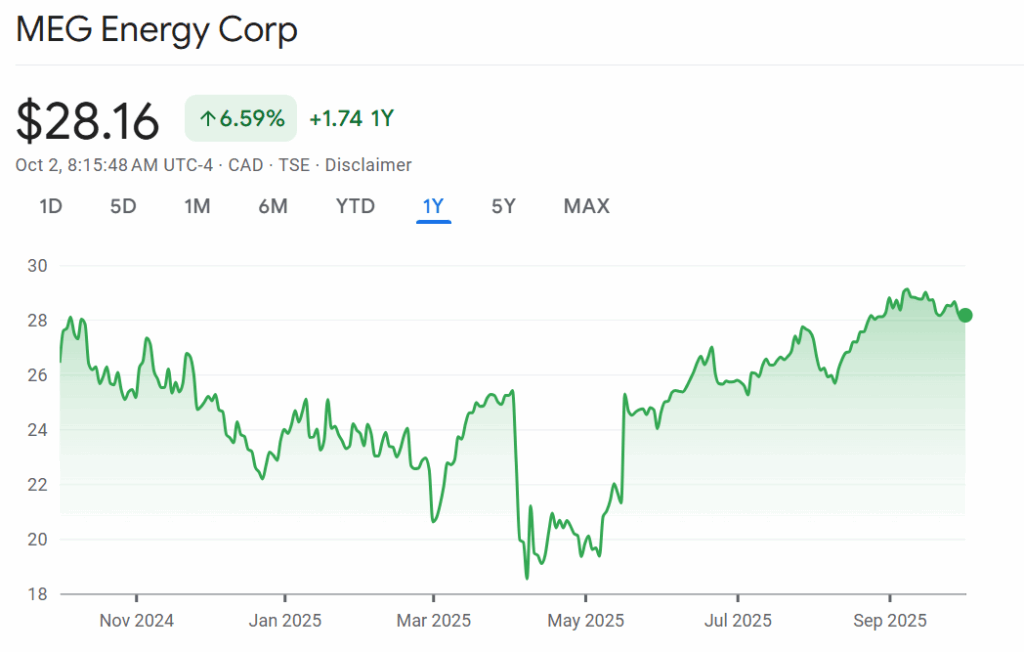Click the Sep 2025 axis label
Screen dimensions: 1024x652
point(890,621)
